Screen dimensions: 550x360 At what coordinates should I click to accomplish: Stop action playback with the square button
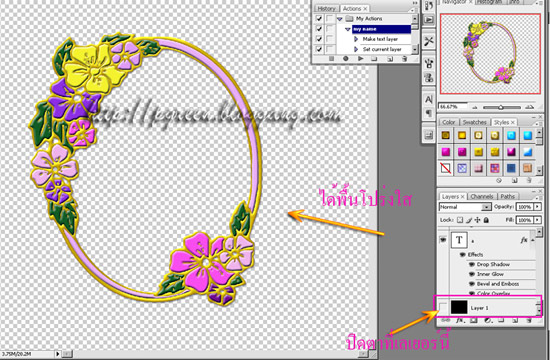(x=331, y=59)
